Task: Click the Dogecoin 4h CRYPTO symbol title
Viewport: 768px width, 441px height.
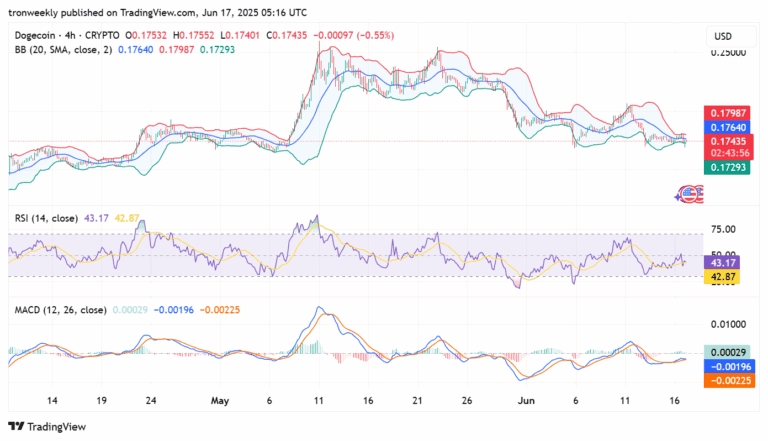Action: 63,36
